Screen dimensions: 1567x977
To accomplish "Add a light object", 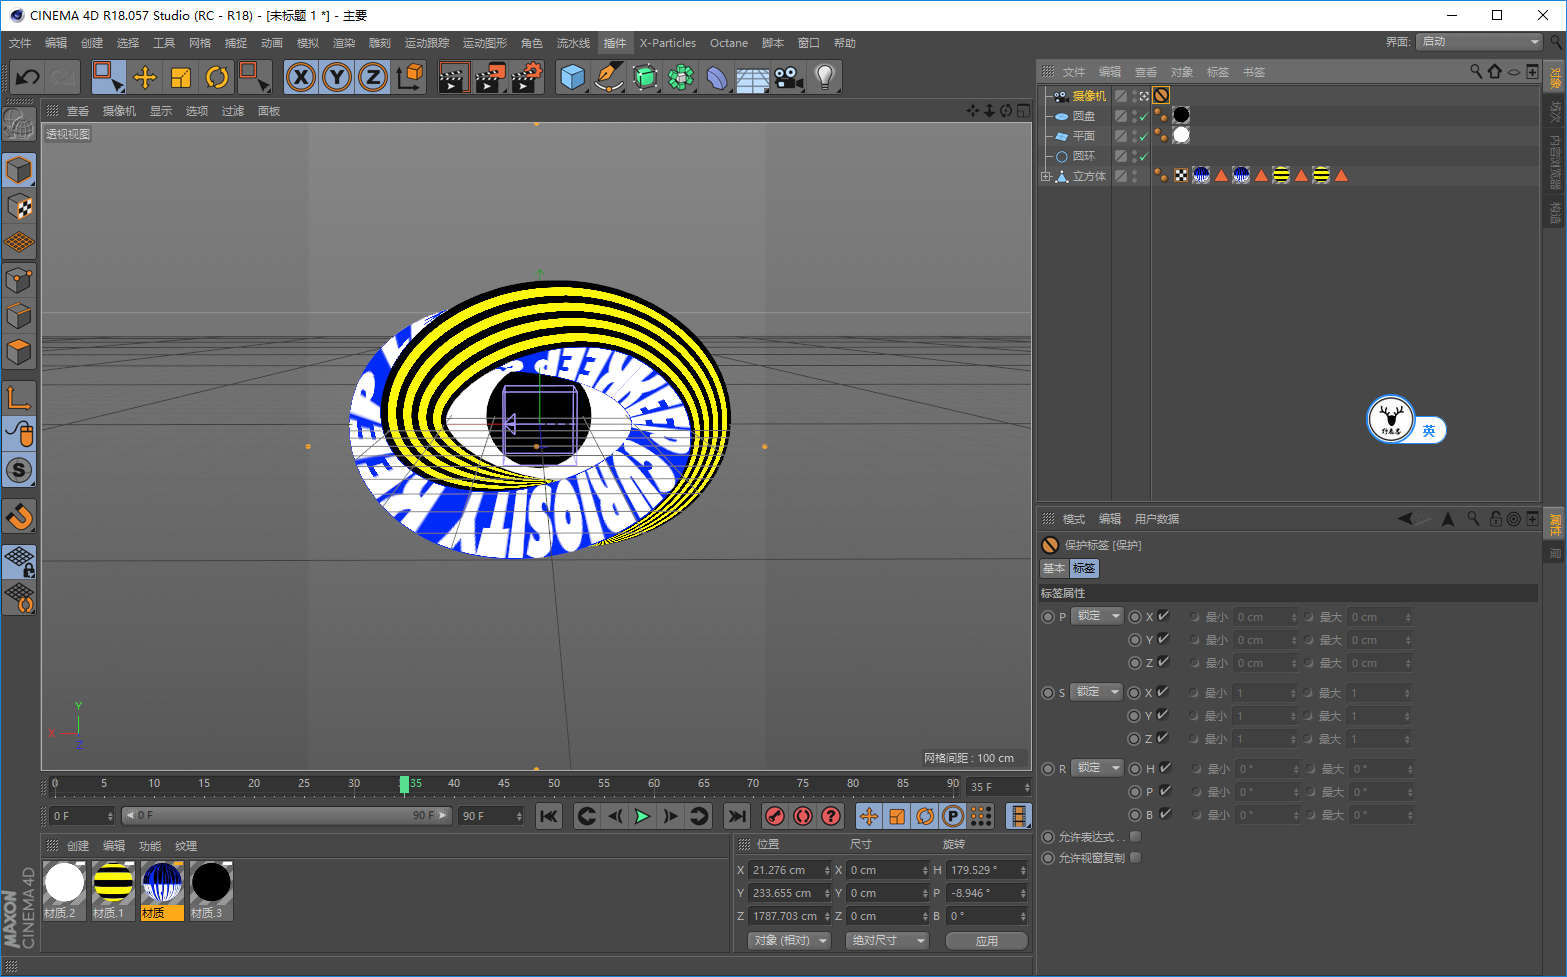I will (x=824, y=77).
